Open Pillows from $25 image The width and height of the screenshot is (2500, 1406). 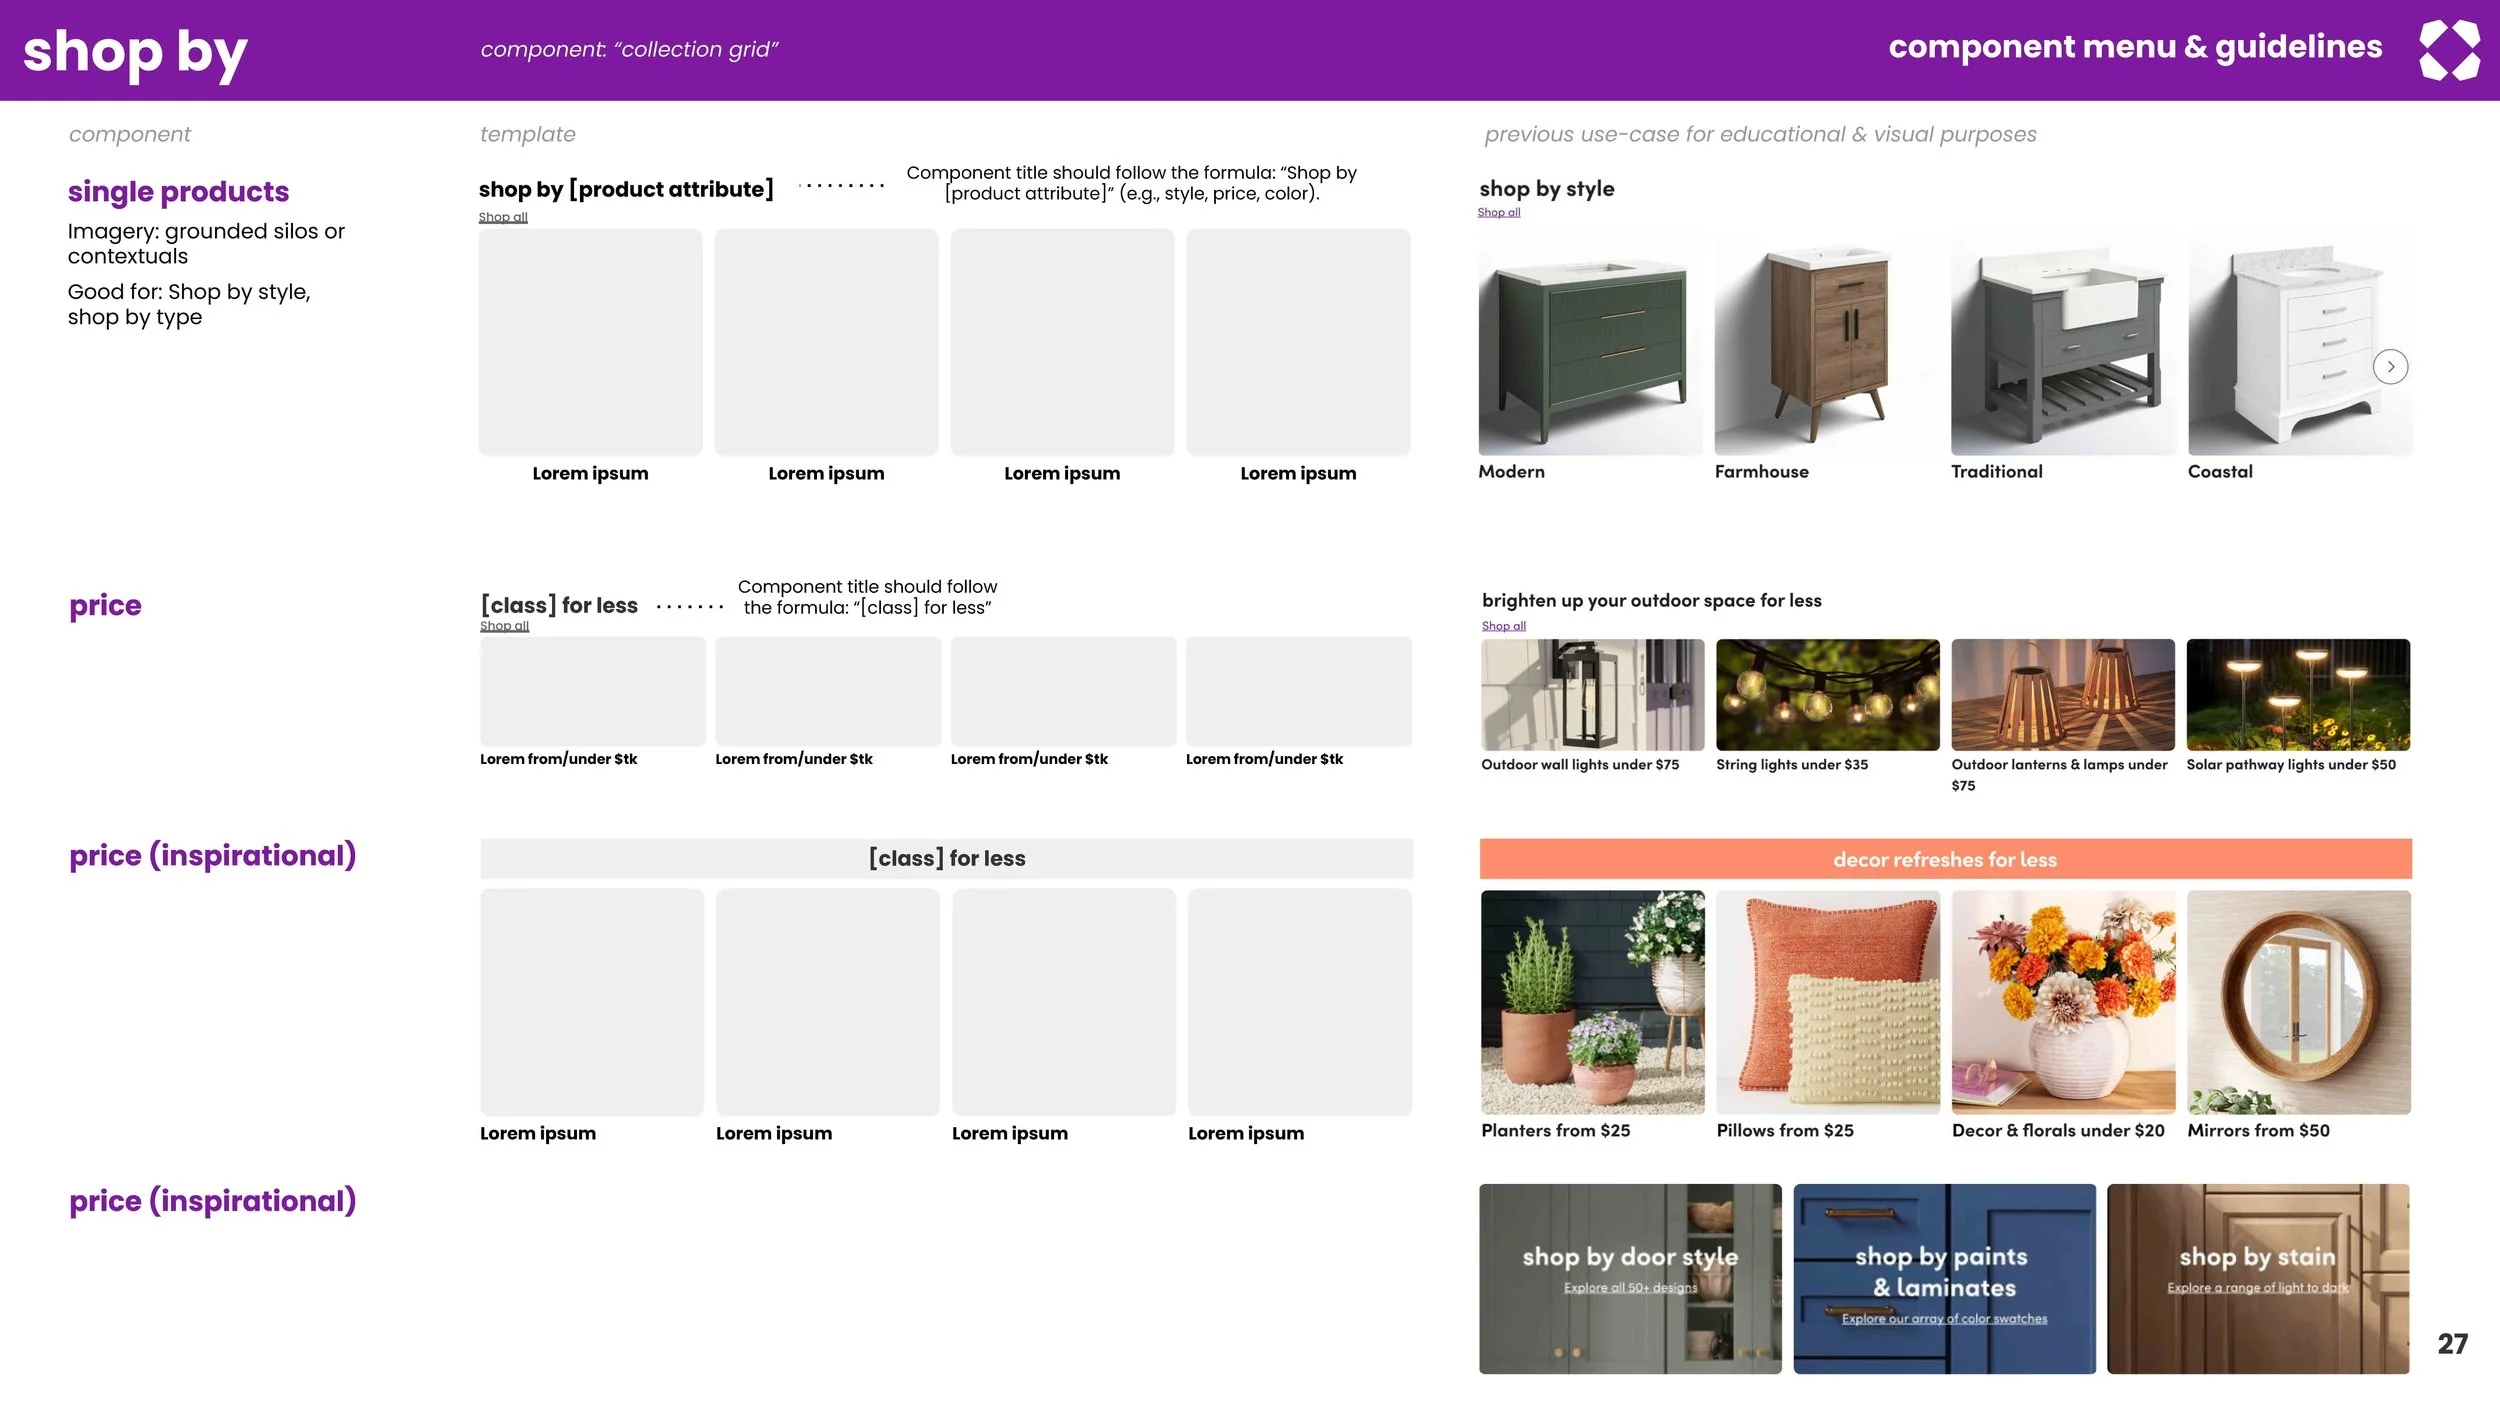pyautogui.click(x=1827, y=1002)
